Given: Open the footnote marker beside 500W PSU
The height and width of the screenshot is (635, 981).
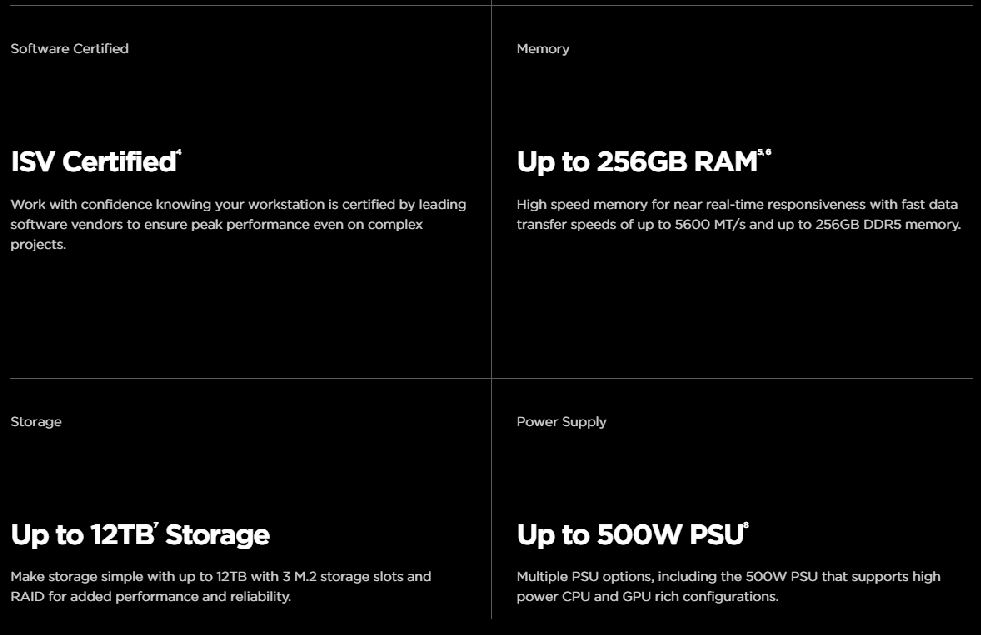Looking at the screenshot, I should click(746, 524).
